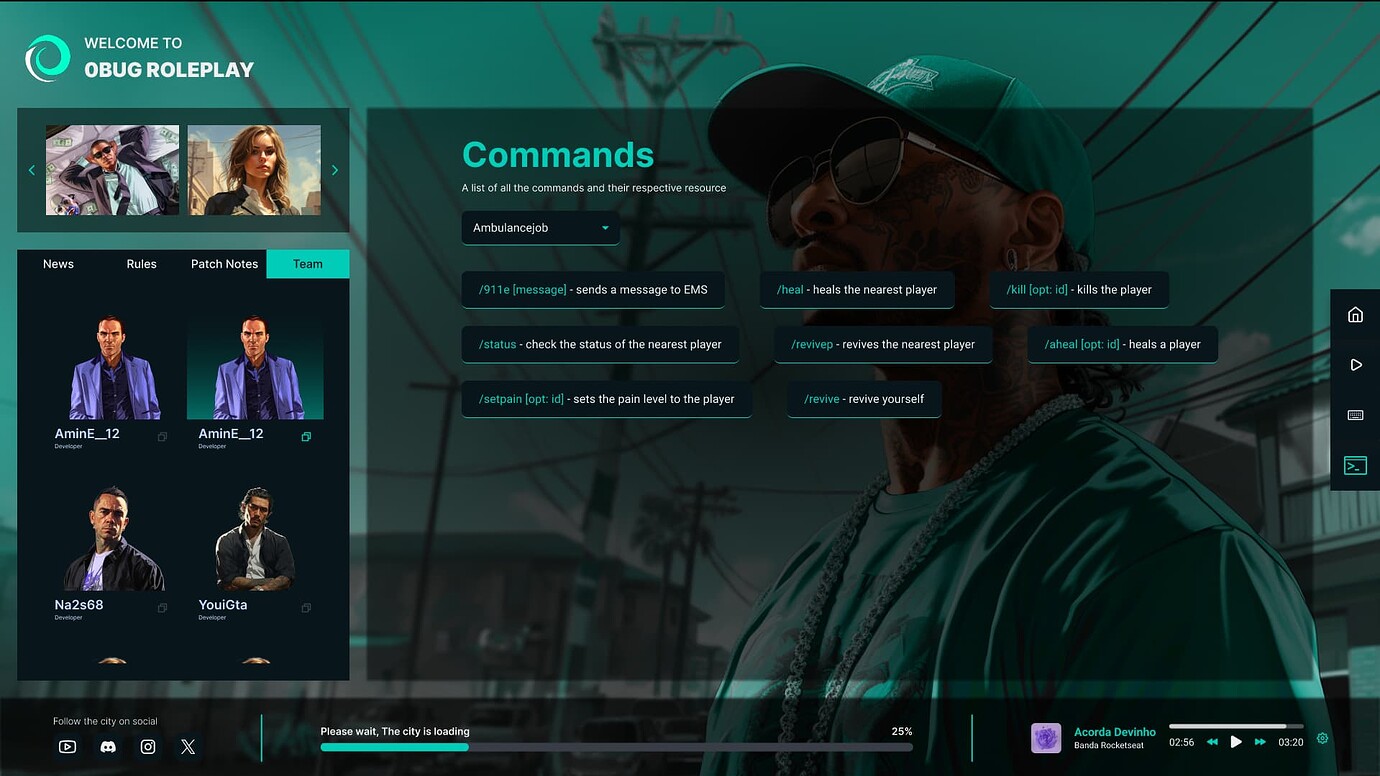The height and width of the screenshot is (776, 1380).
Task: Open AminE__12's profile via the external link icon
Action: tap(162, 437)
